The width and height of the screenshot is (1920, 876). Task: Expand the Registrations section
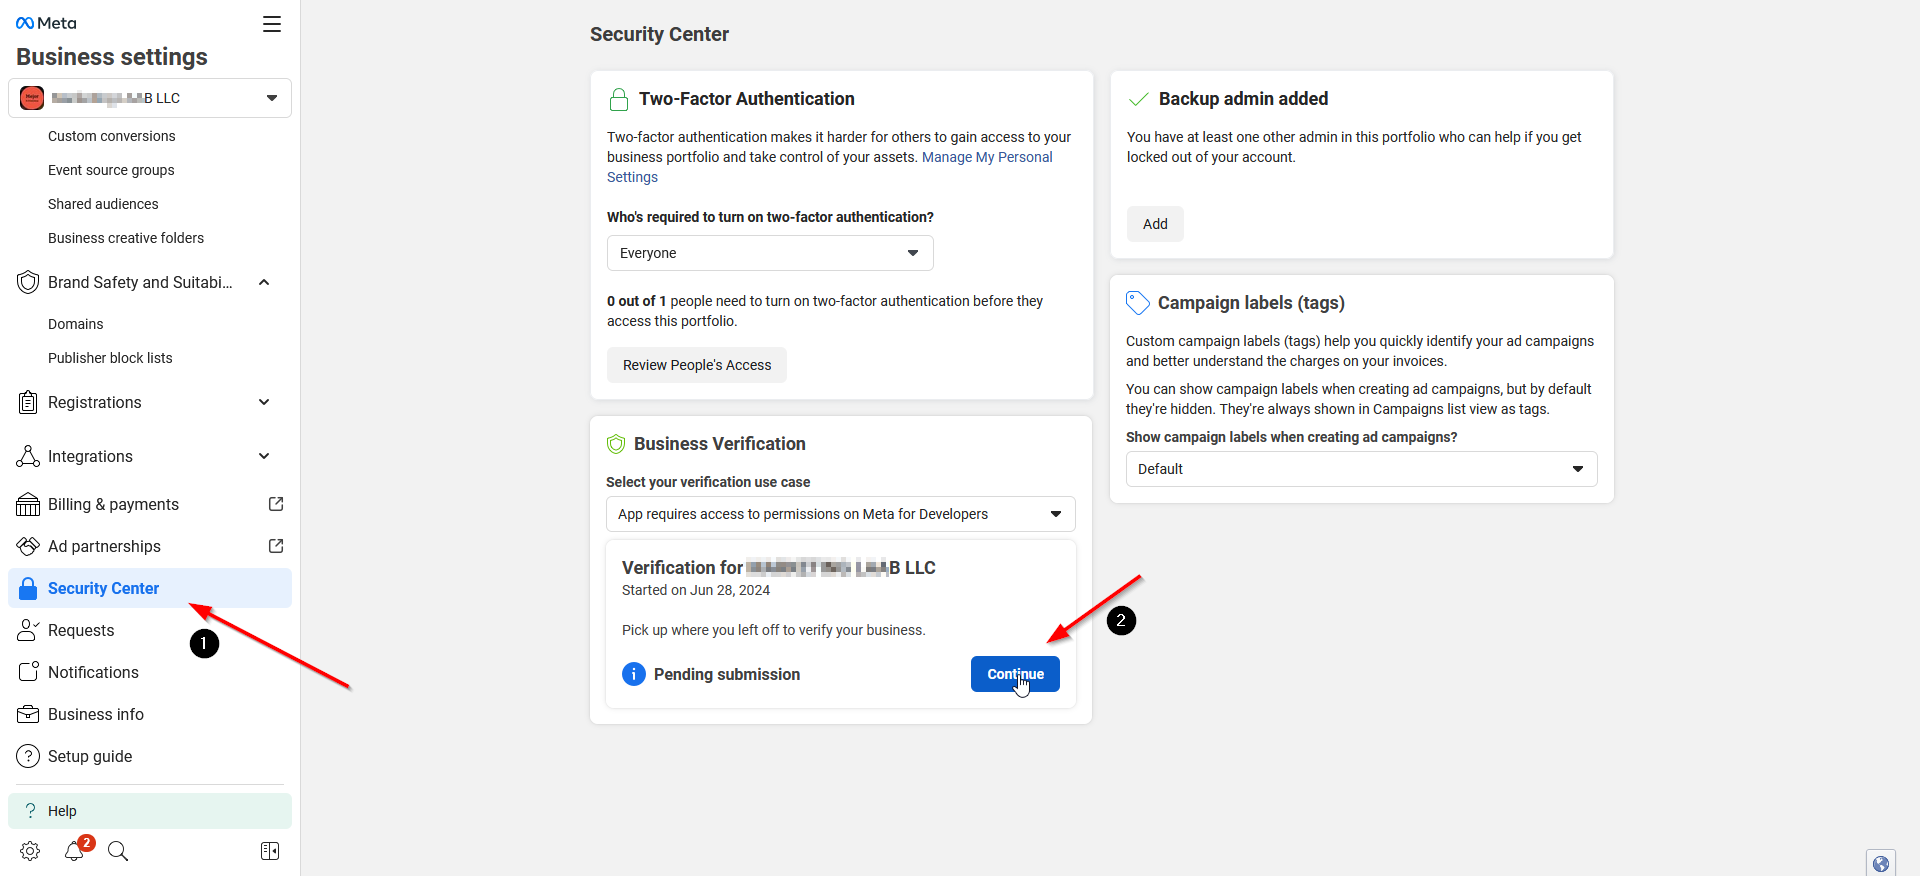point(264,402)
